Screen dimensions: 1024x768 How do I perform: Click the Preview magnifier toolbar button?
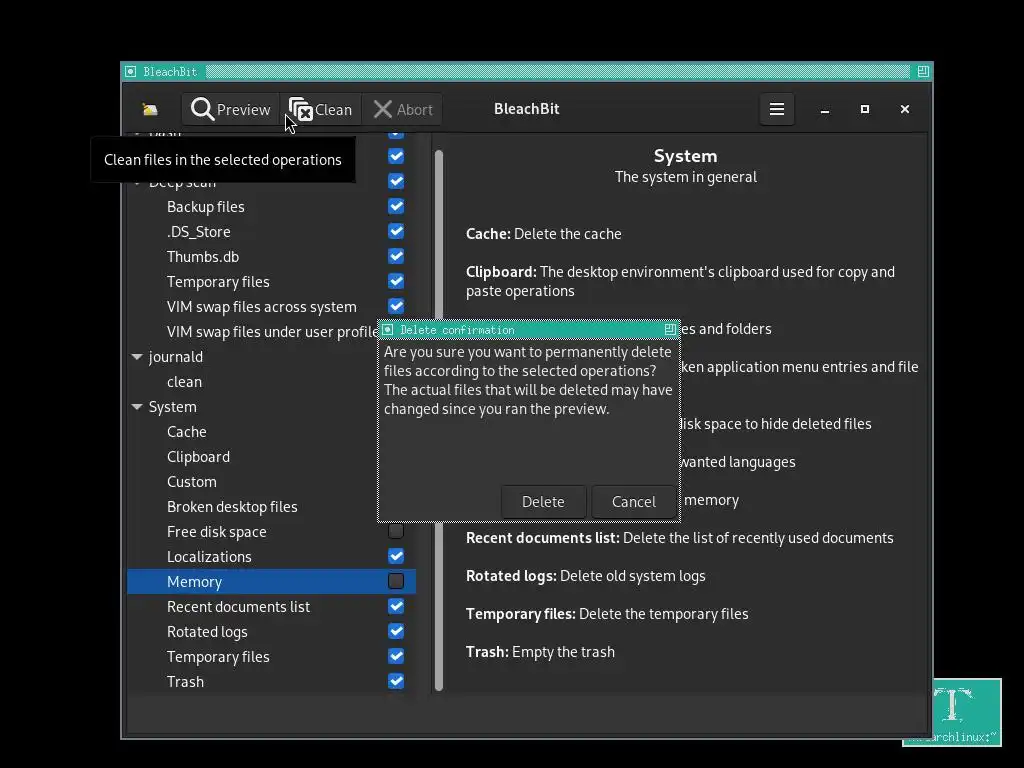pyautogui.click(x=231, y=109)
